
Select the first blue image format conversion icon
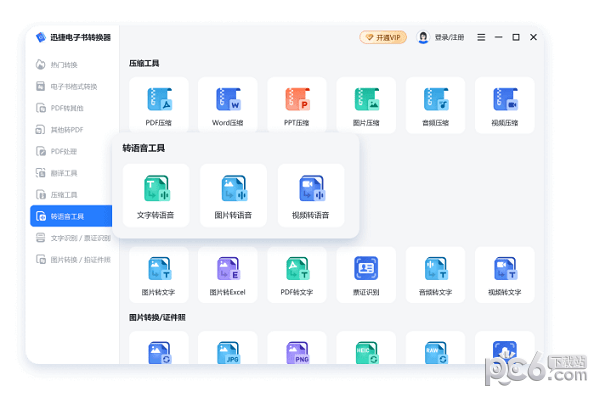click(159, 352)
